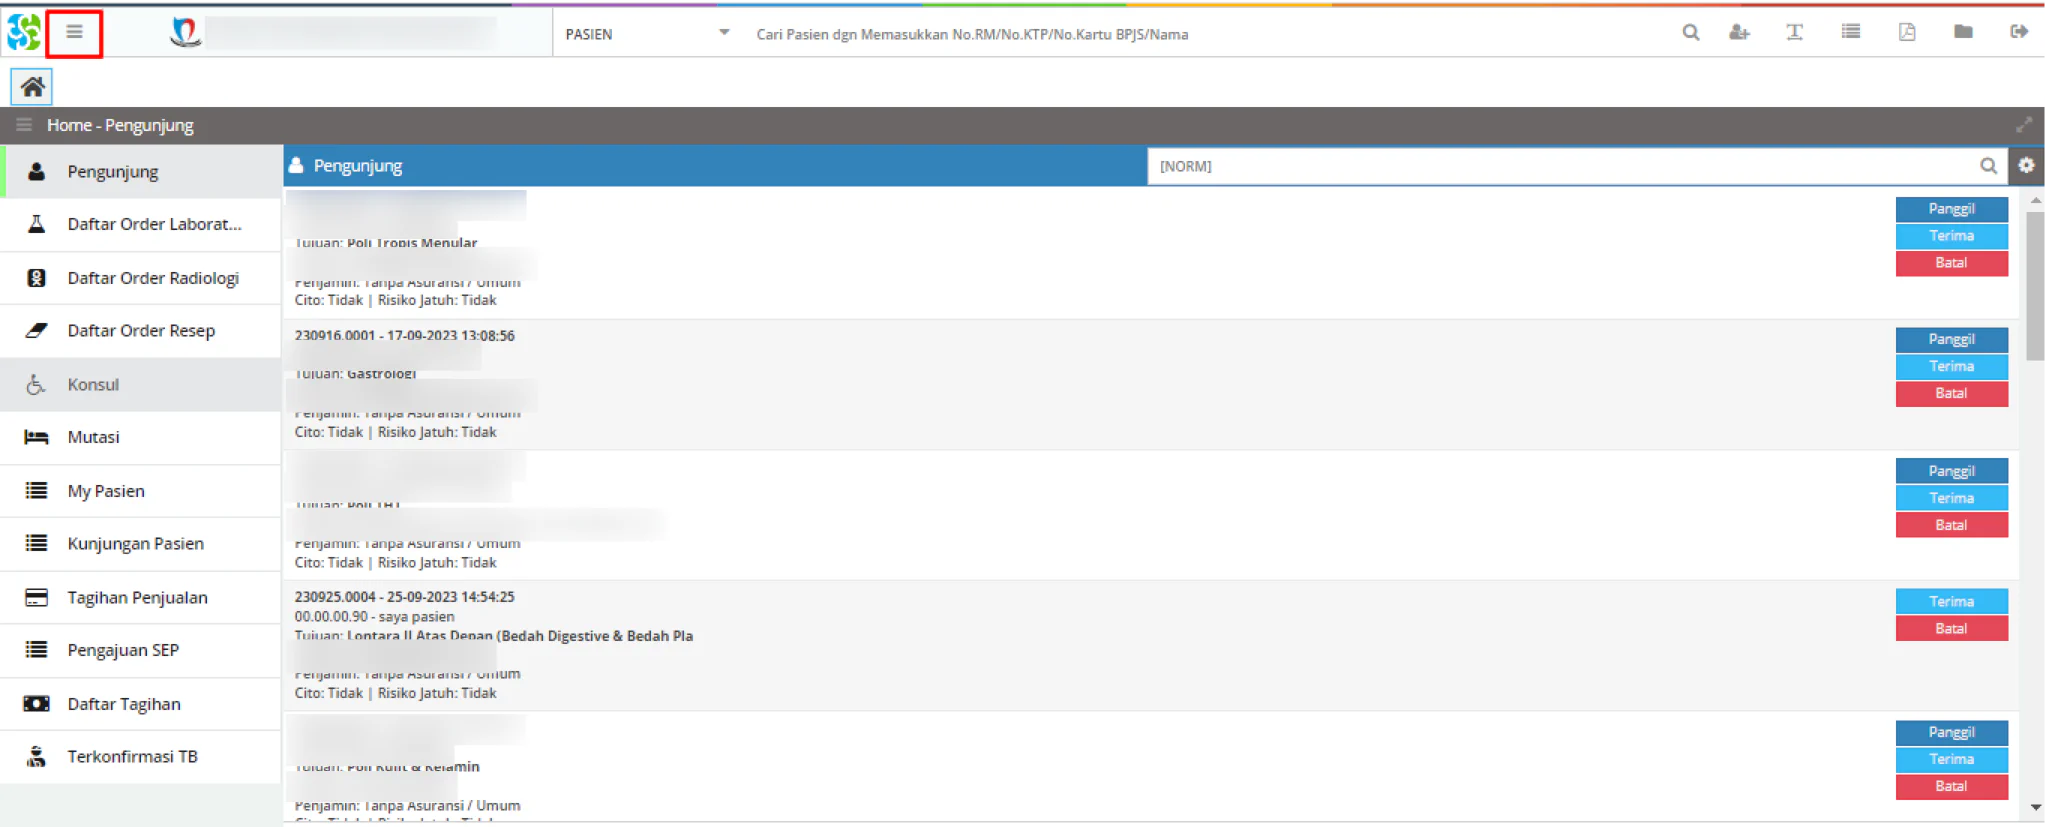Click the home icon button
The width and height of the screenshot is (2045, 827).
point(32,87)
